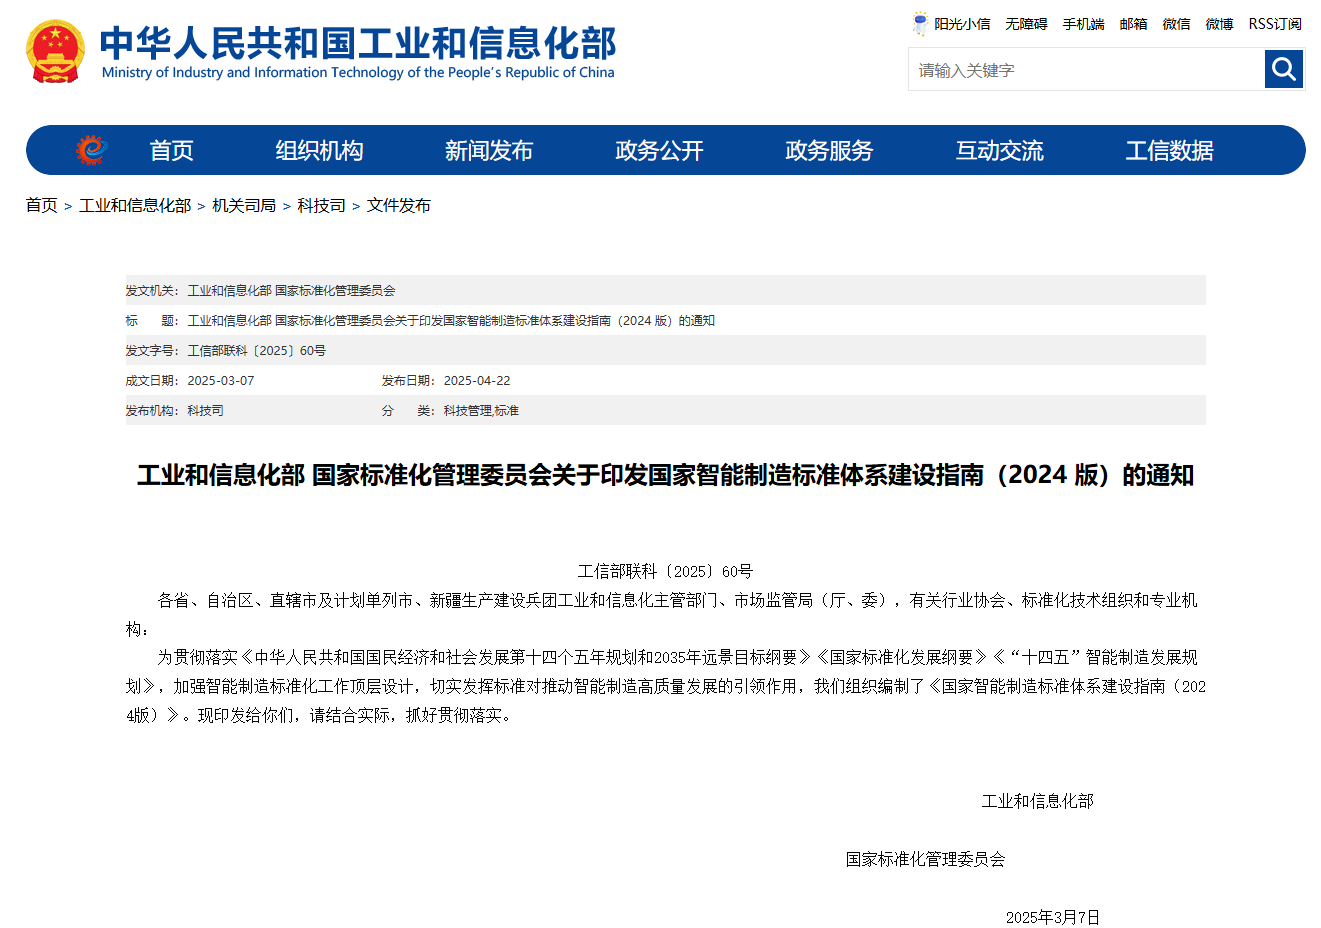Go to 首页 in the breadcrumb
The width and height of the screenshot is (1321, 928).
point(42,205)
